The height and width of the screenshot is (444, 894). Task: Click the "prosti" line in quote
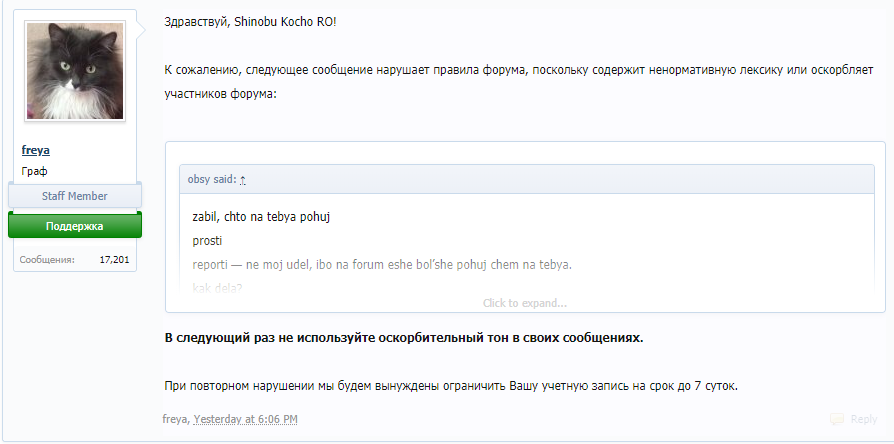pos(207,241)
